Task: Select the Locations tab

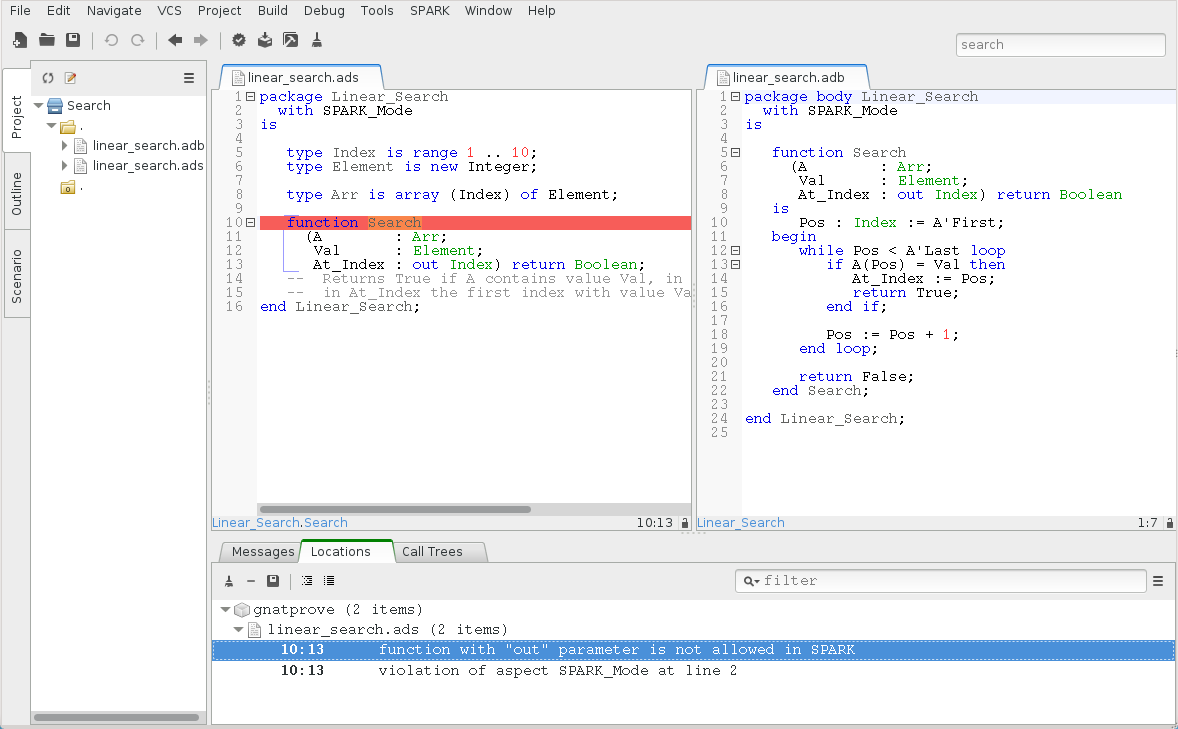Action: 340,552
